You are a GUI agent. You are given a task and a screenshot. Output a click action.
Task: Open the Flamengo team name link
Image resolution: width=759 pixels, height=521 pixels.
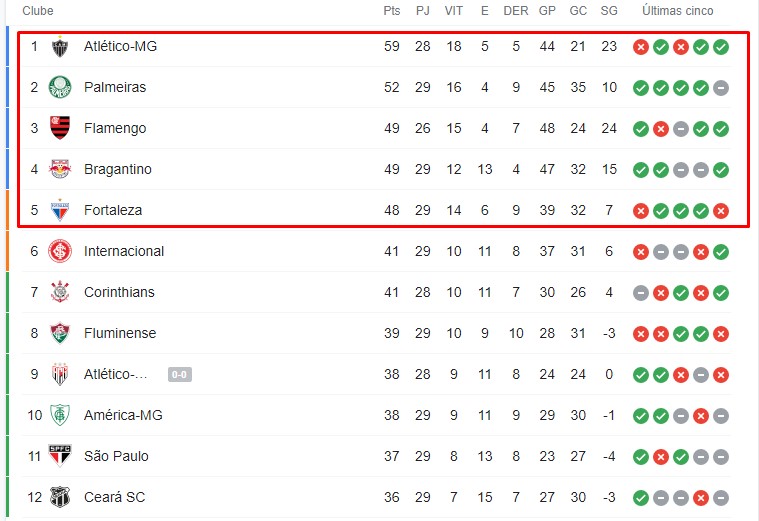(115, 129)
